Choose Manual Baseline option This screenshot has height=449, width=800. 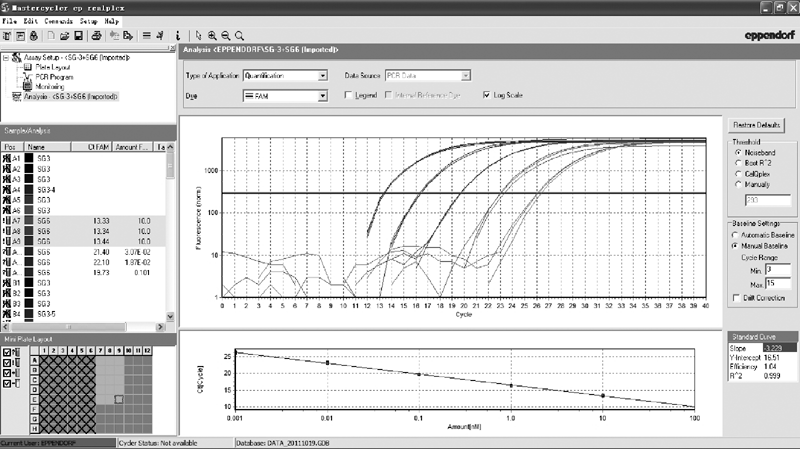(735, 246)
